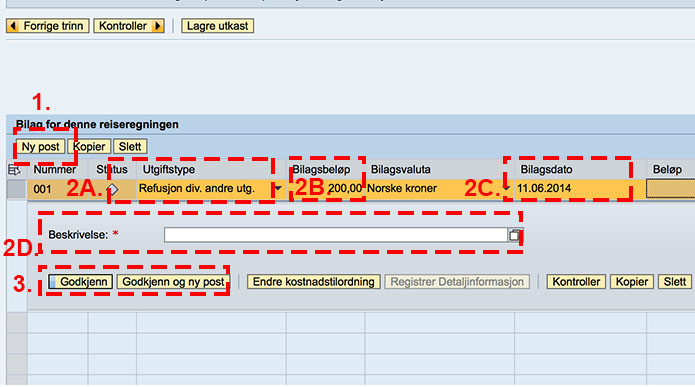The height and width of the screenshot is (387, 695).
Task: Click Godkjenn og ny post
Action: click(173, 282)
